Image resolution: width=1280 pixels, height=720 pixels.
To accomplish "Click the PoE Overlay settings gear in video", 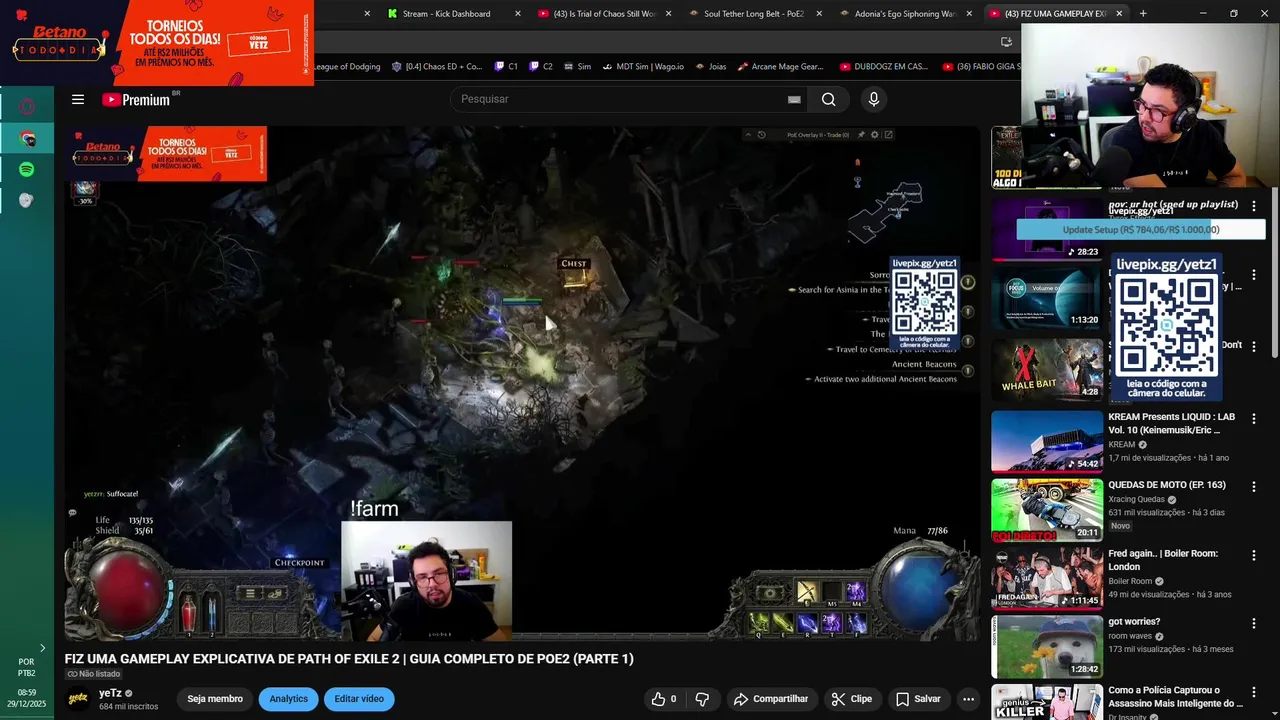I will pos(875,135).
